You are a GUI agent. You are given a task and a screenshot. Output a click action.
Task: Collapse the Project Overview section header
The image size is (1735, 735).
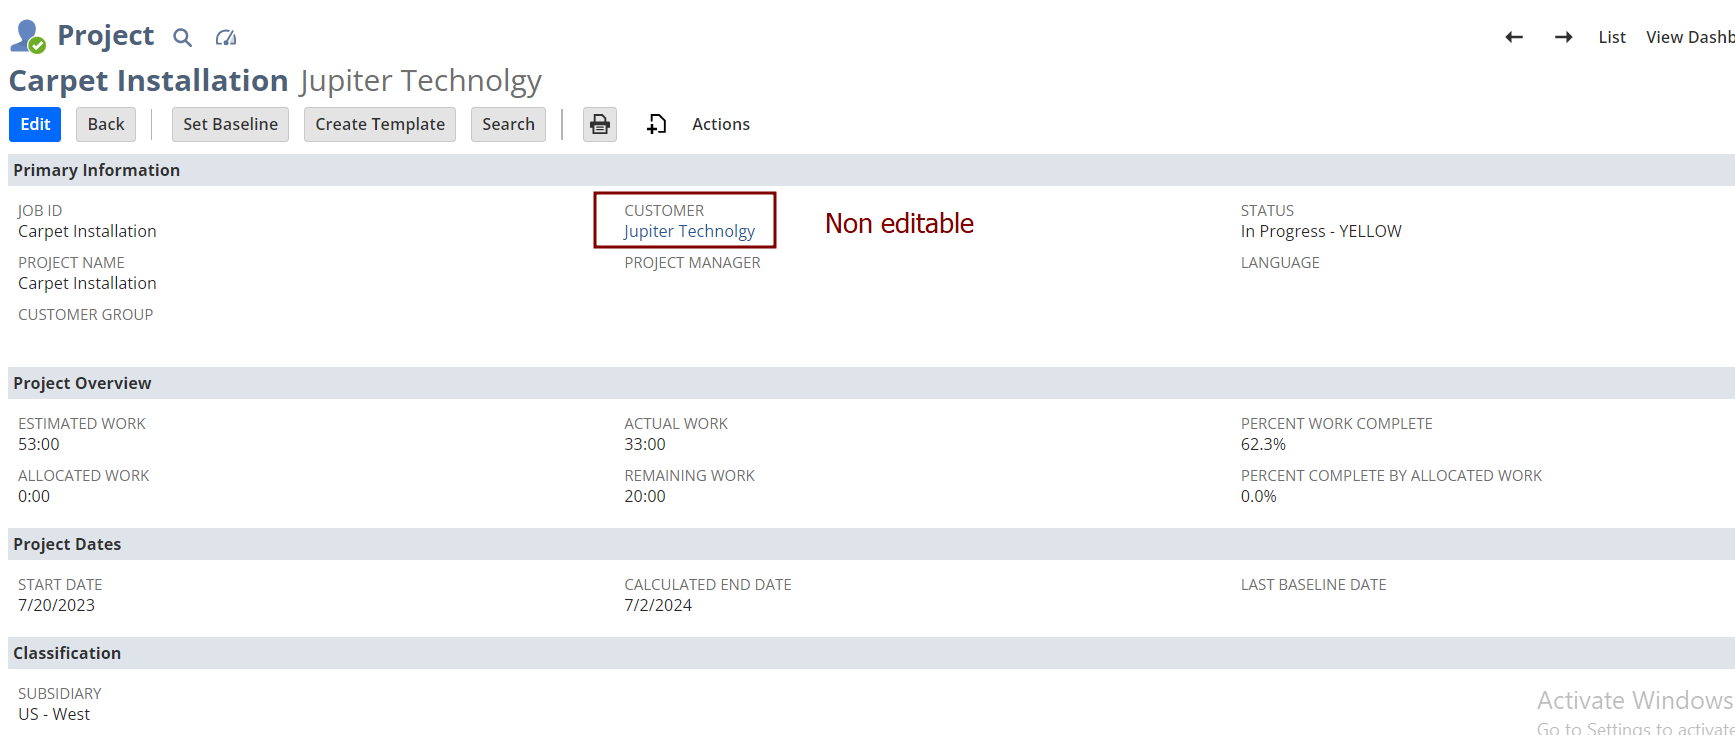[82, 383]
